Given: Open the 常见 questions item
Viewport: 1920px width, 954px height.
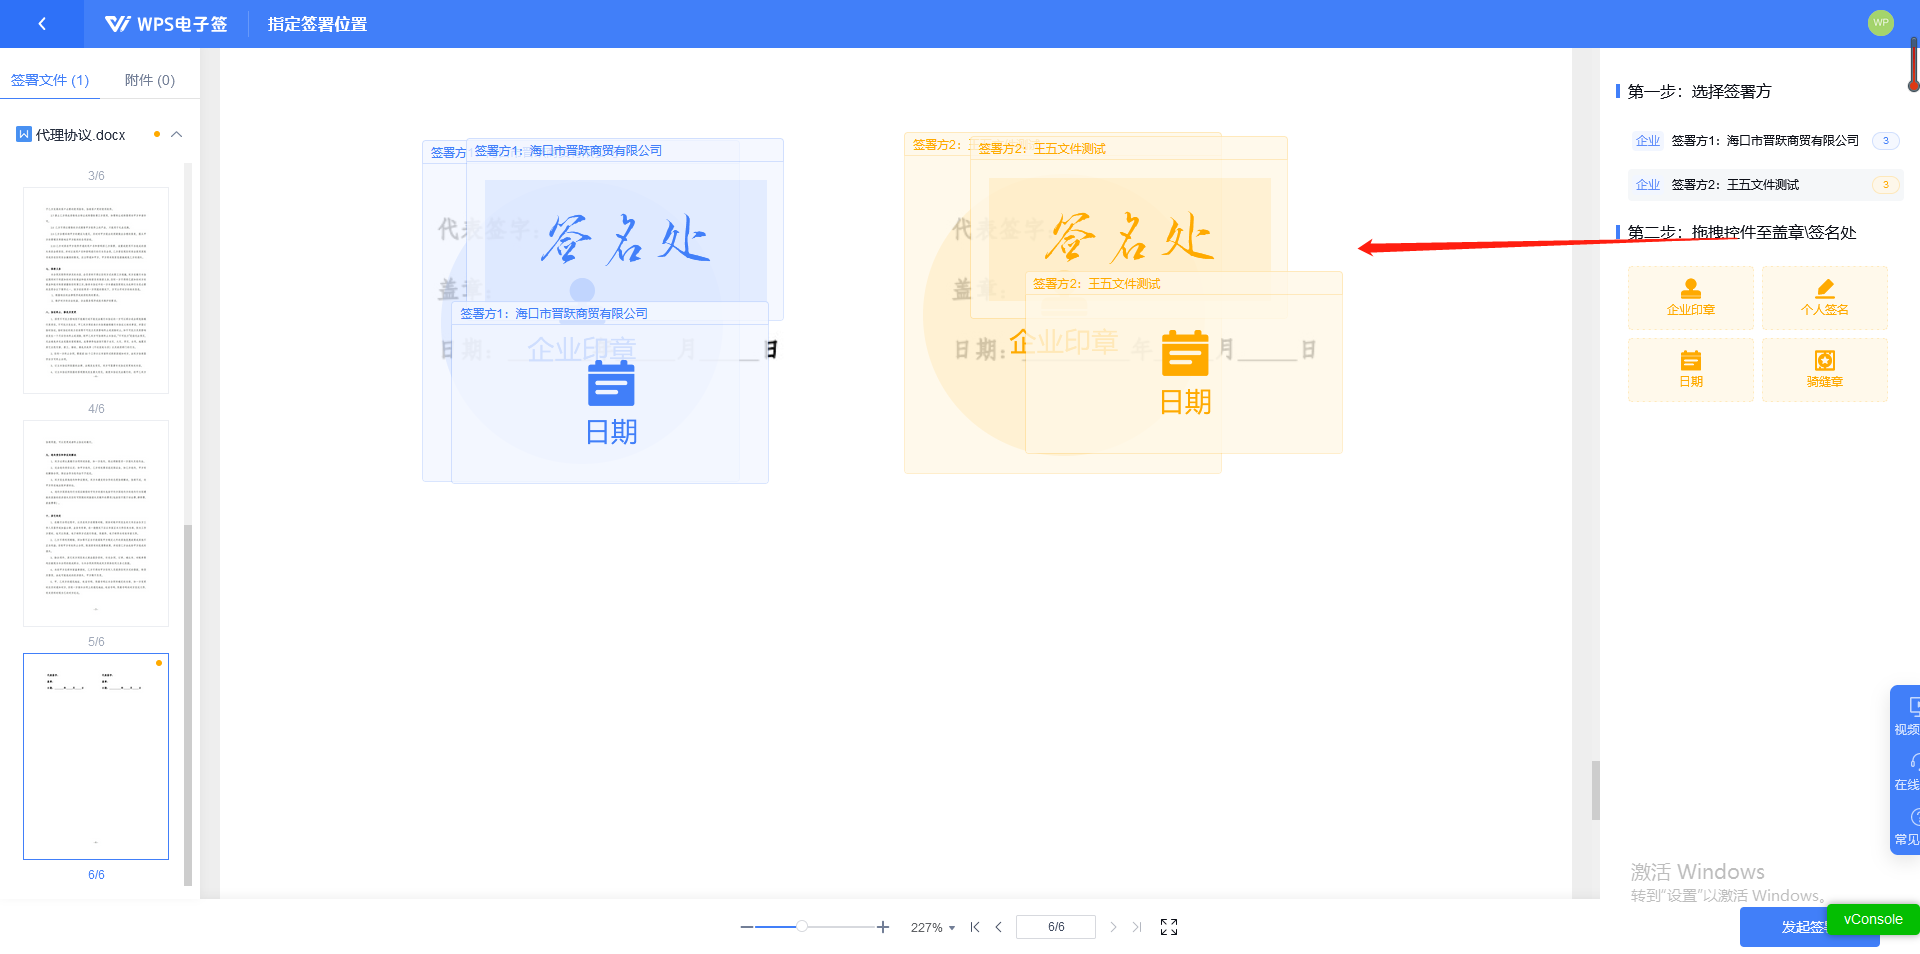Looking at the screenshot, I should [1908, 826].
